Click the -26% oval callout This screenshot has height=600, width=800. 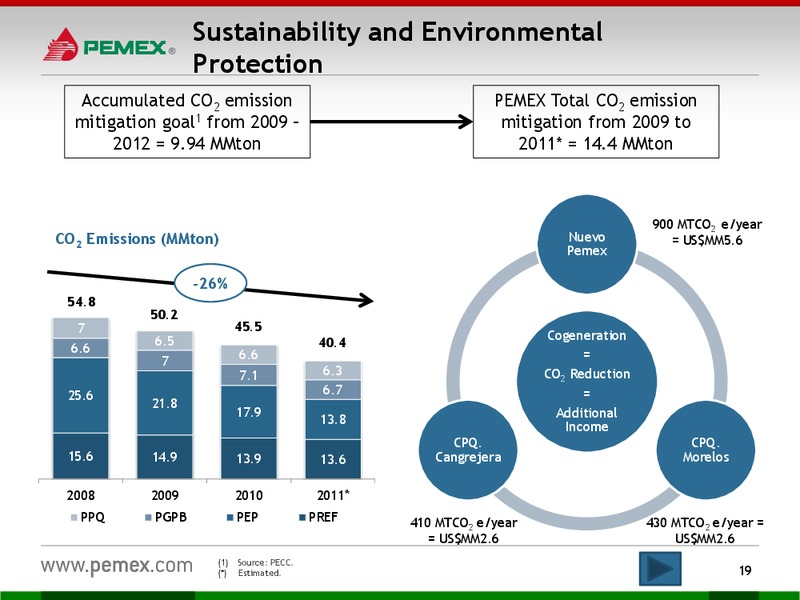[x=211, y=283]
